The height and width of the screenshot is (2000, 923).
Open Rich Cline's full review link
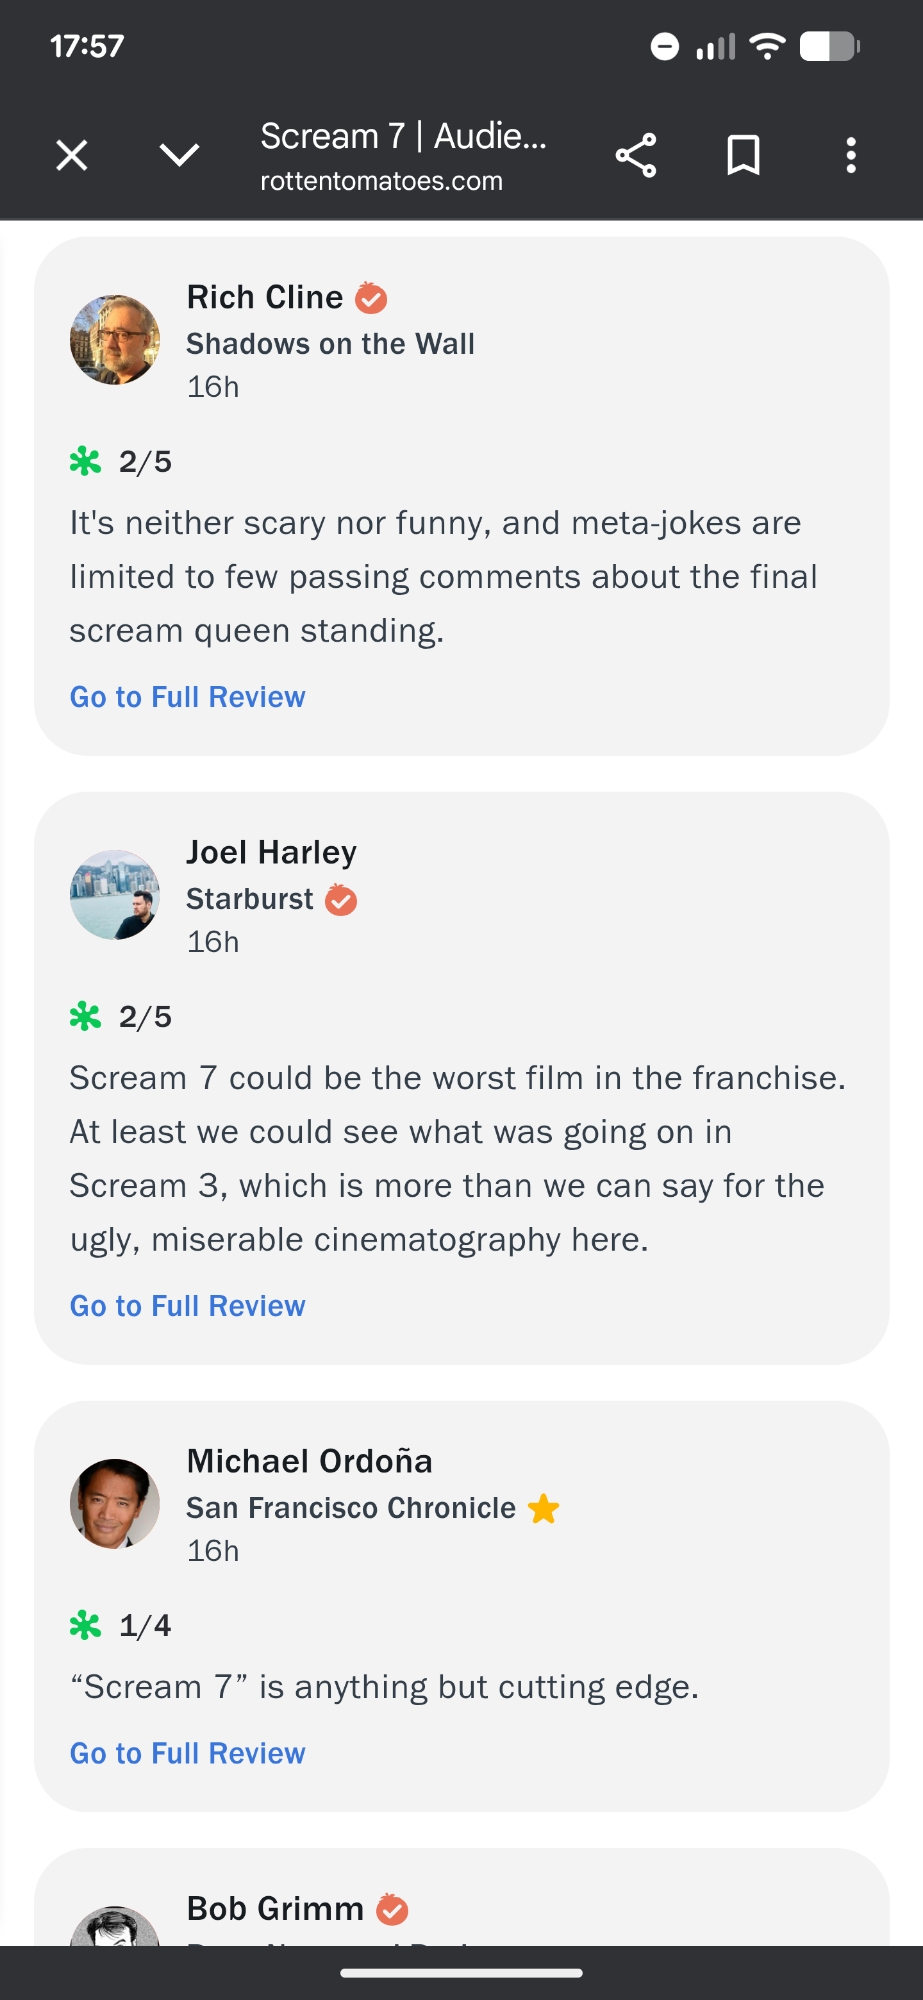[187, 697]
